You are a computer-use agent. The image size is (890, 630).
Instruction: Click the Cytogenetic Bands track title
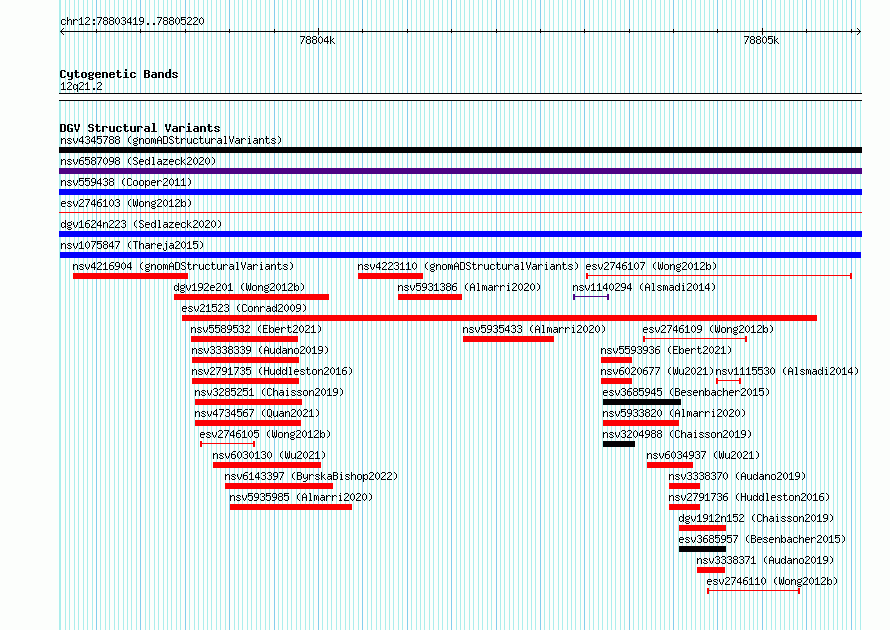click(119, 74)
